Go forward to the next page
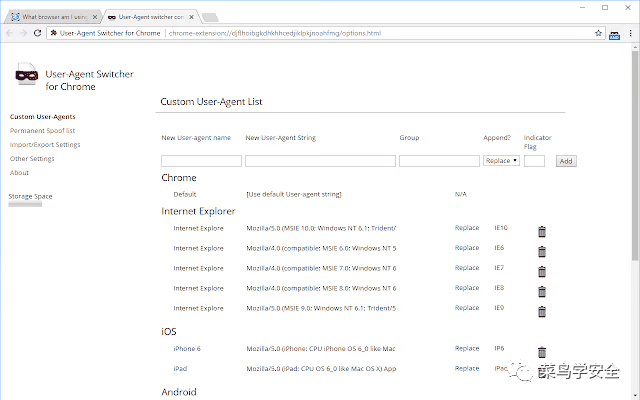The width and height of the screenshot is (640, 400). tap(23, 33)
